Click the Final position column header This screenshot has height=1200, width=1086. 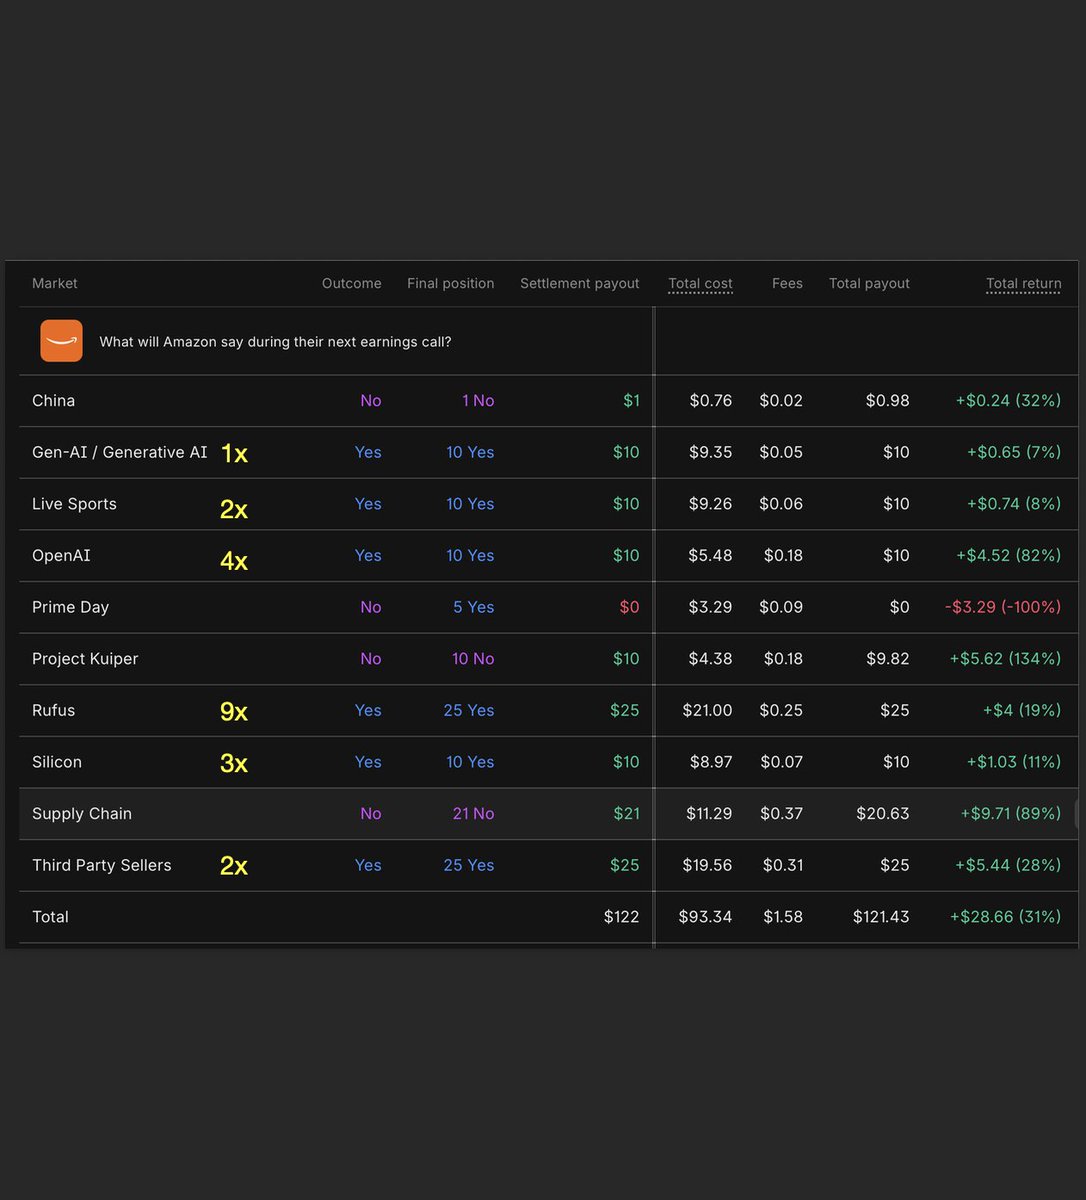450,284
